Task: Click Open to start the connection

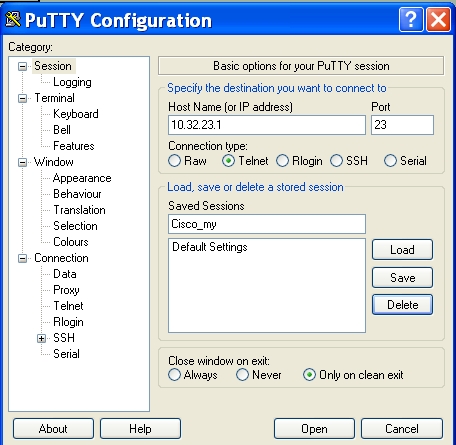Action: pos(314,429)
